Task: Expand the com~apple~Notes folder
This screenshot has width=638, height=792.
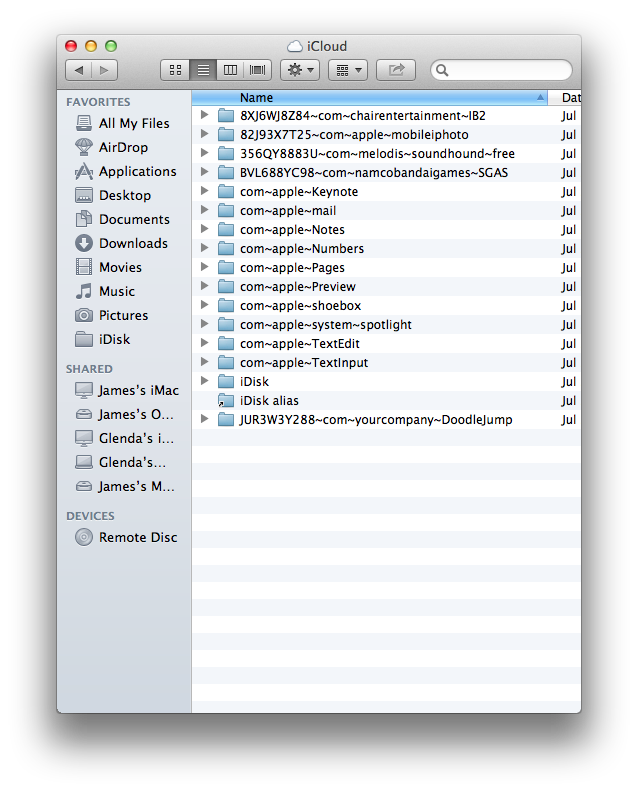Action: coord(205,229)
